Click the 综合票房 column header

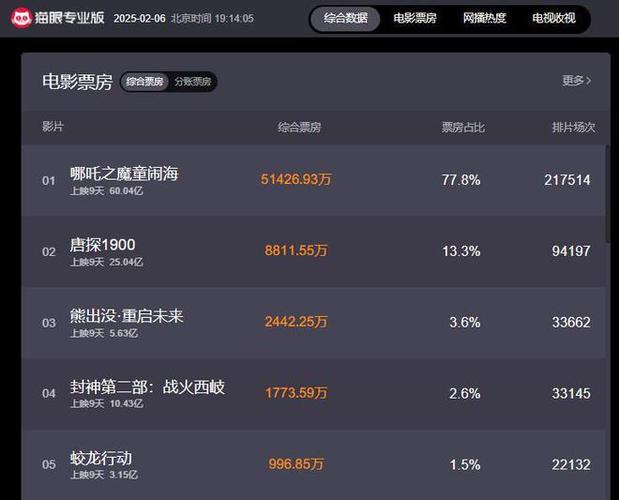click(299, 127)
